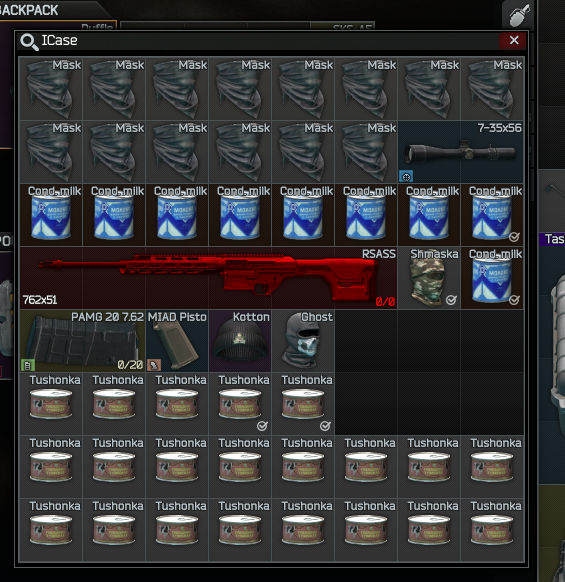Screen dimensions: 565x582
Task: Click the 762x51 caliber label on RSASS
Action: click(x=40, y=300)
